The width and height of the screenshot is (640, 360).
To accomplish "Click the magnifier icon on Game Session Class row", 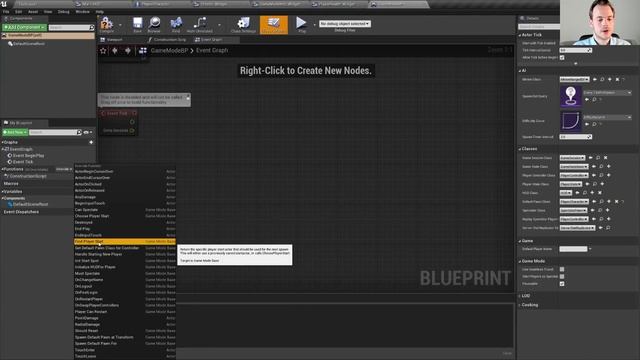I will tap(598, 158).
